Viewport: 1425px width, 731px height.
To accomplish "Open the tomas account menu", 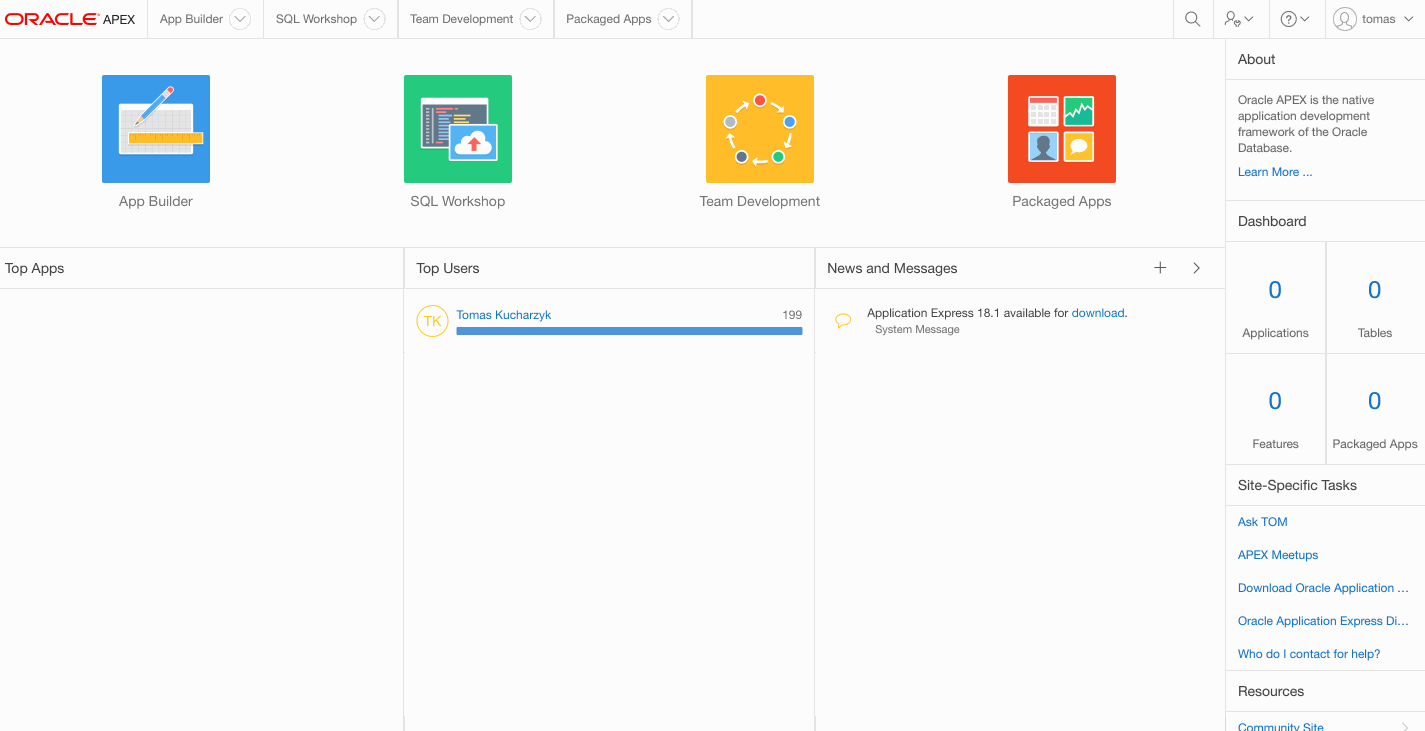I will (x=1375, y=19).
